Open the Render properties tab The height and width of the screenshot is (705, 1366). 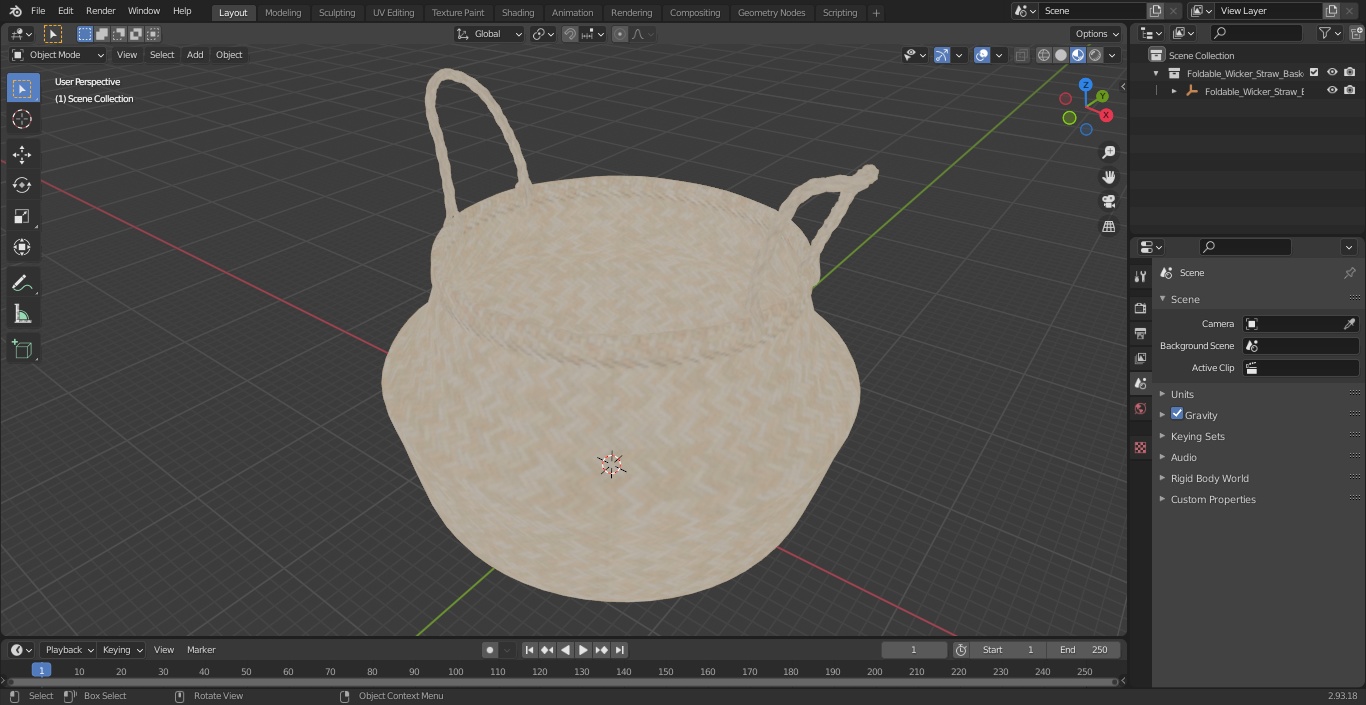point(1140,309)
